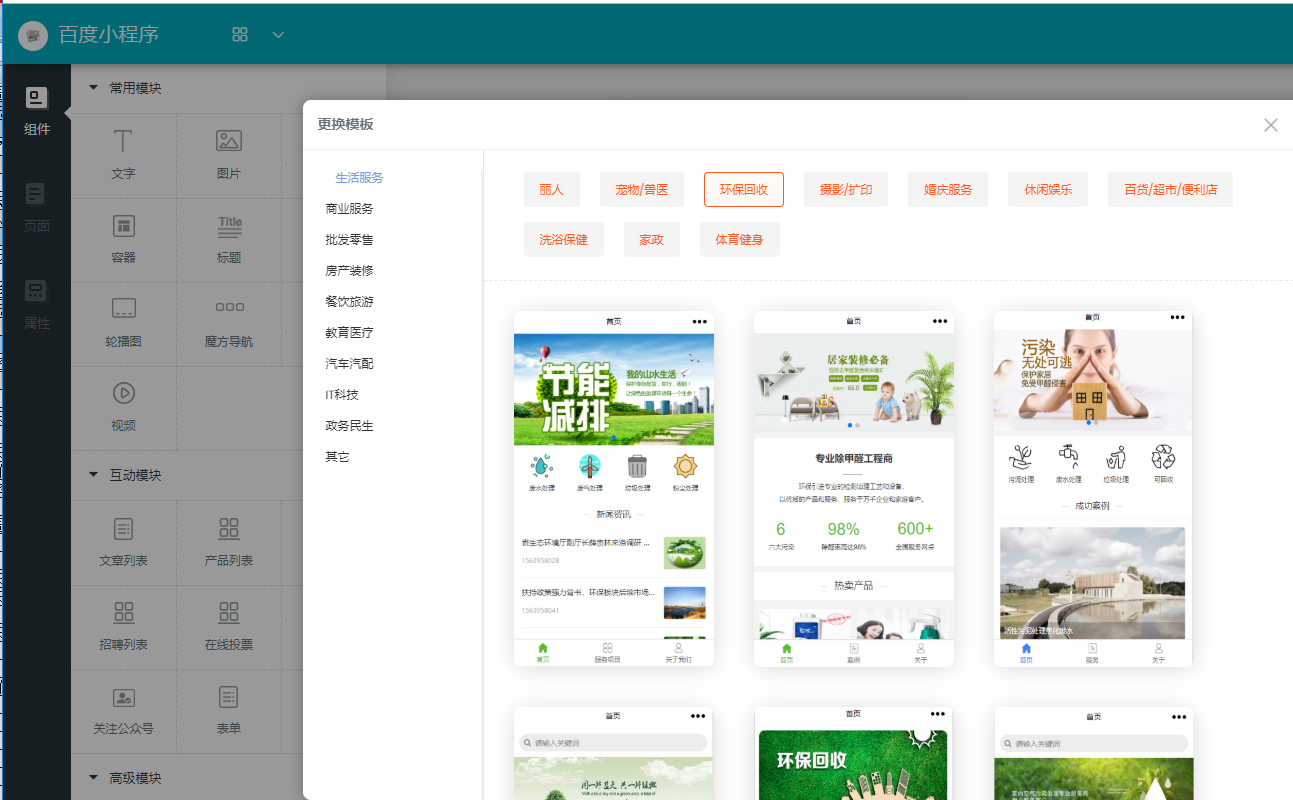Viewport: 1293px width, 800px height.
Task: Select the 文字 text component icon
Action: [123, 142]
